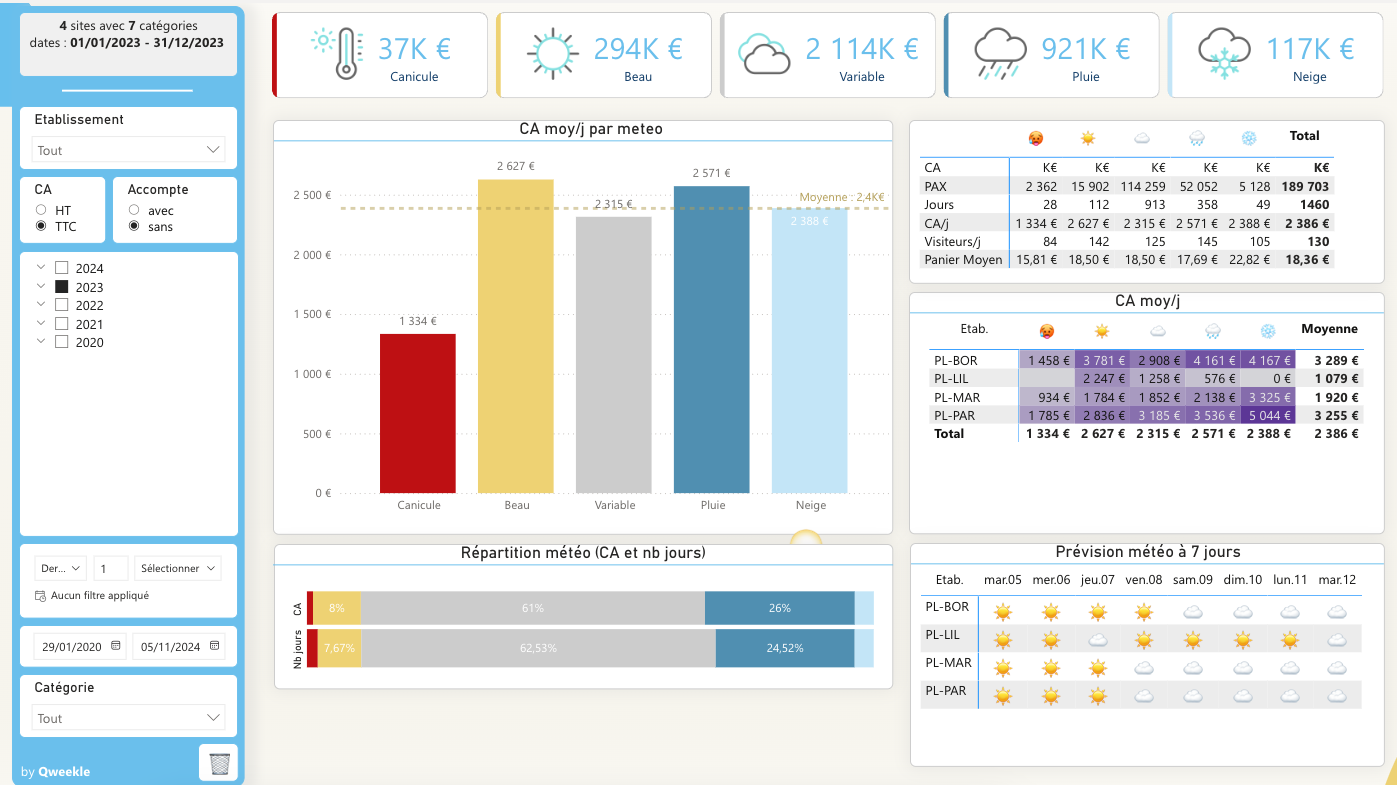Click the trash bin clear filters icon
This screenshot has width=1397, height=785.
(219, 763)
